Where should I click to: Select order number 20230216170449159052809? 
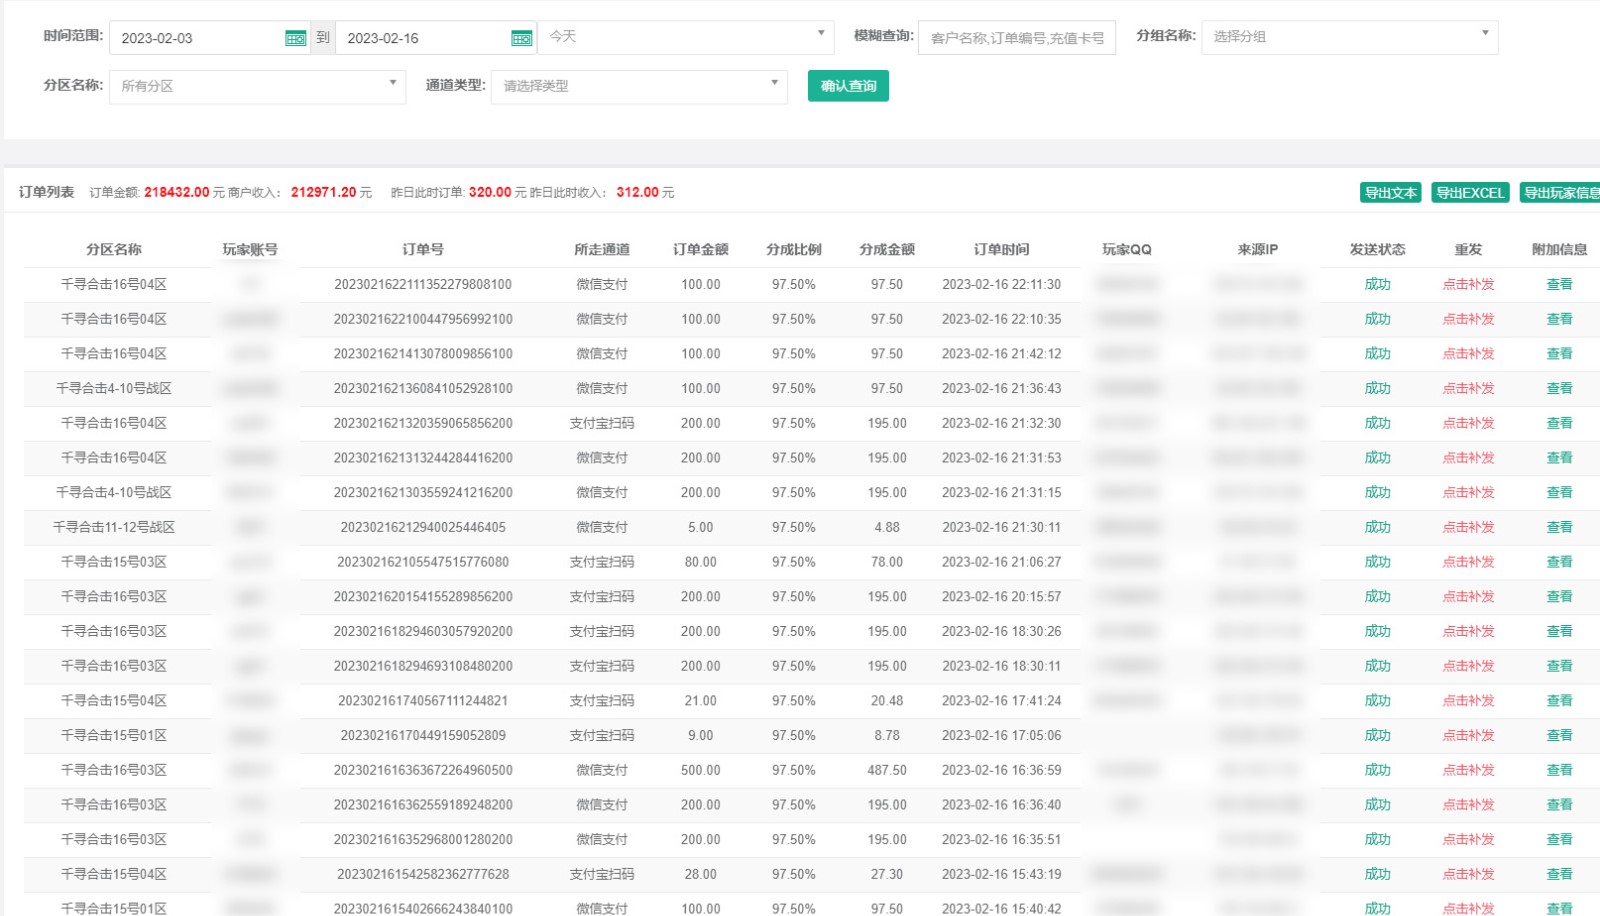(423, 736)
